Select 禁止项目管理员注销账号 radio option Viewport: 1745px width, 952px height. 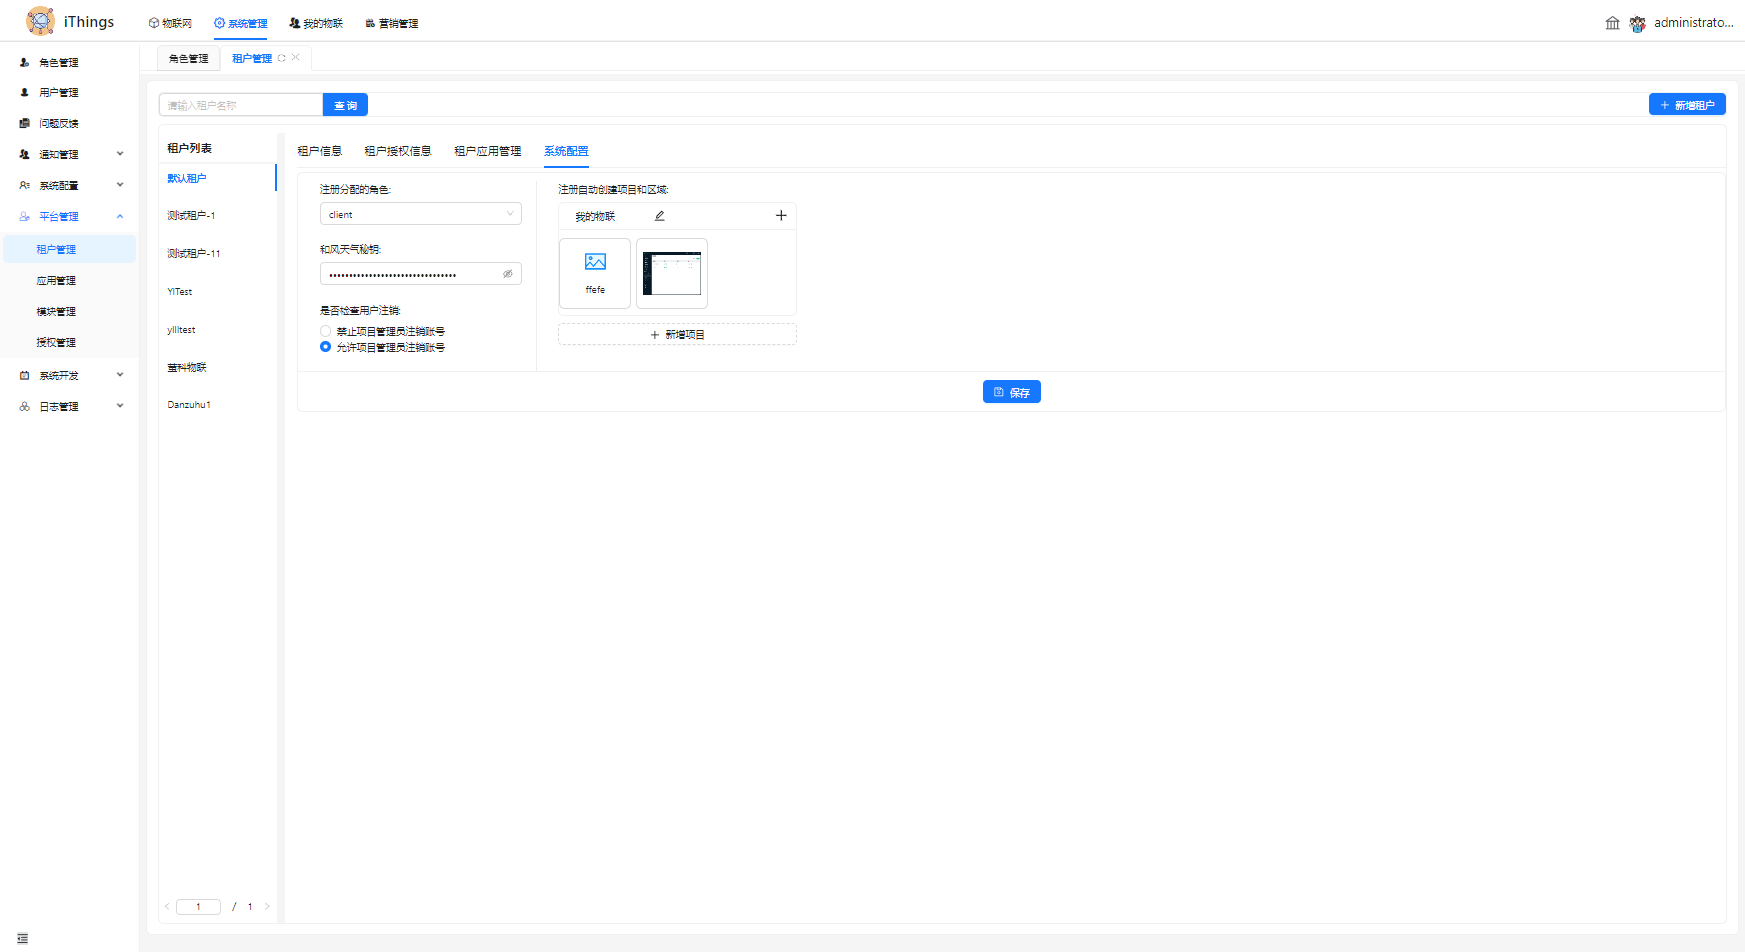(326, 331)
